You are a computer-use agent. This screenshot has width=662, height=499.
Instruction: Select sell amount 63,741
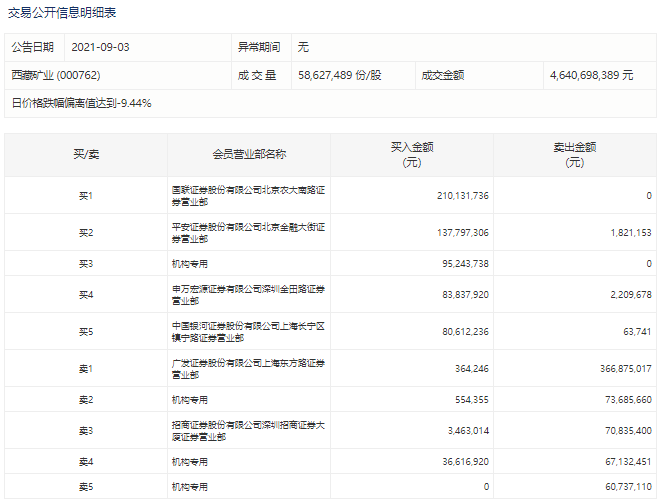pyautogui.click(x=638, y=332)
